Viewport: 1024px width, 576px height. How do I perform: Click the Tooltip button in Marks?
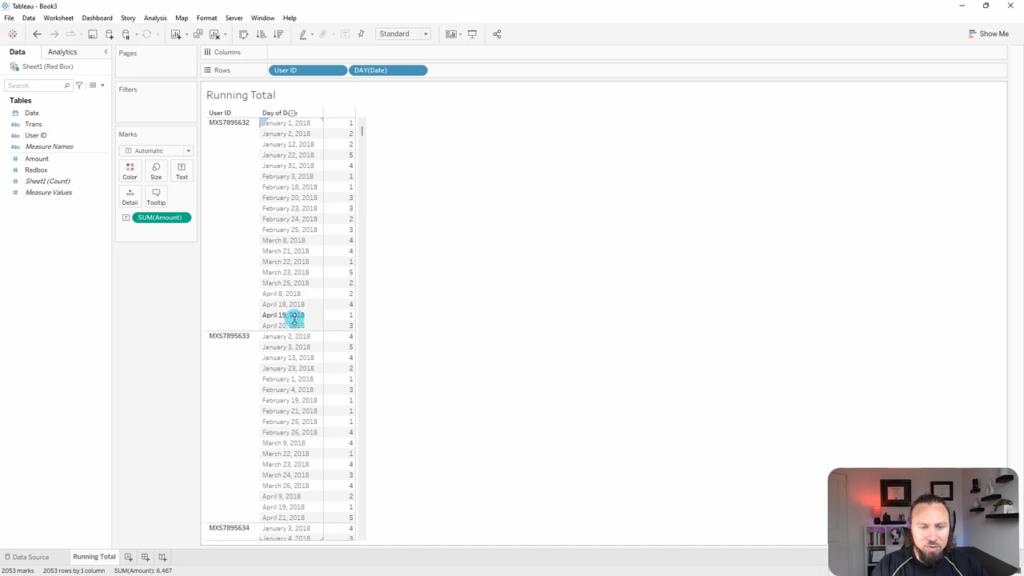(x=156, y=196)
